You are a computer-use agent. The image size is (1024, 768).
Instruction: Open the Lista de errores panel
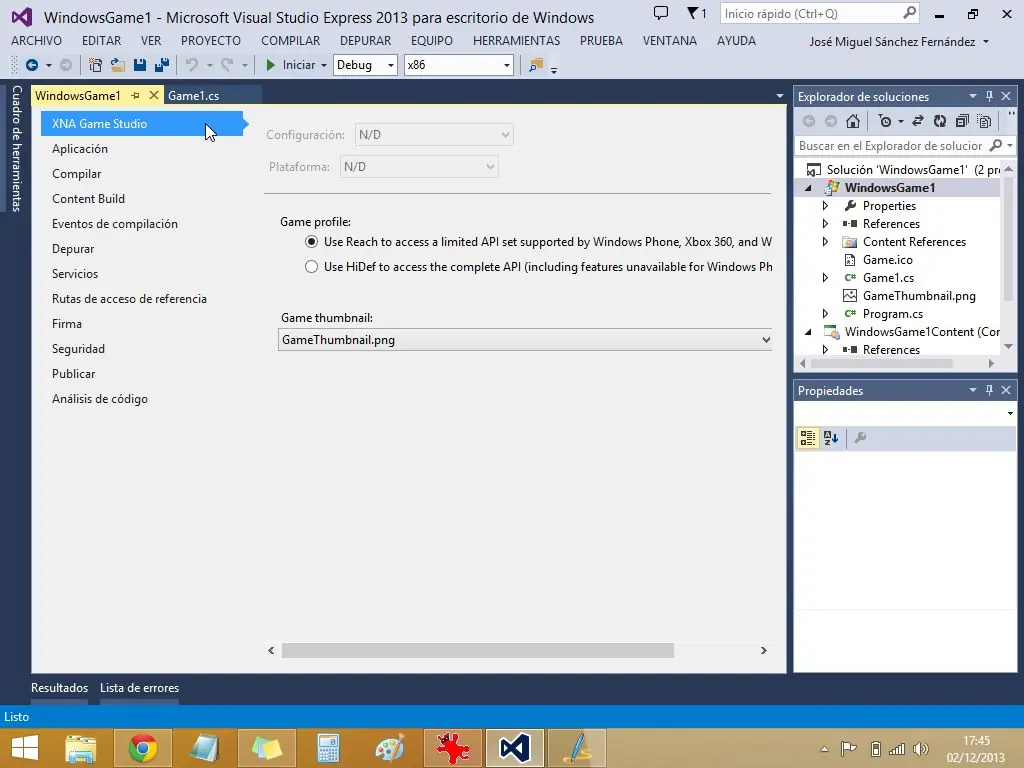pyautogui.click(x=139, y=688)
